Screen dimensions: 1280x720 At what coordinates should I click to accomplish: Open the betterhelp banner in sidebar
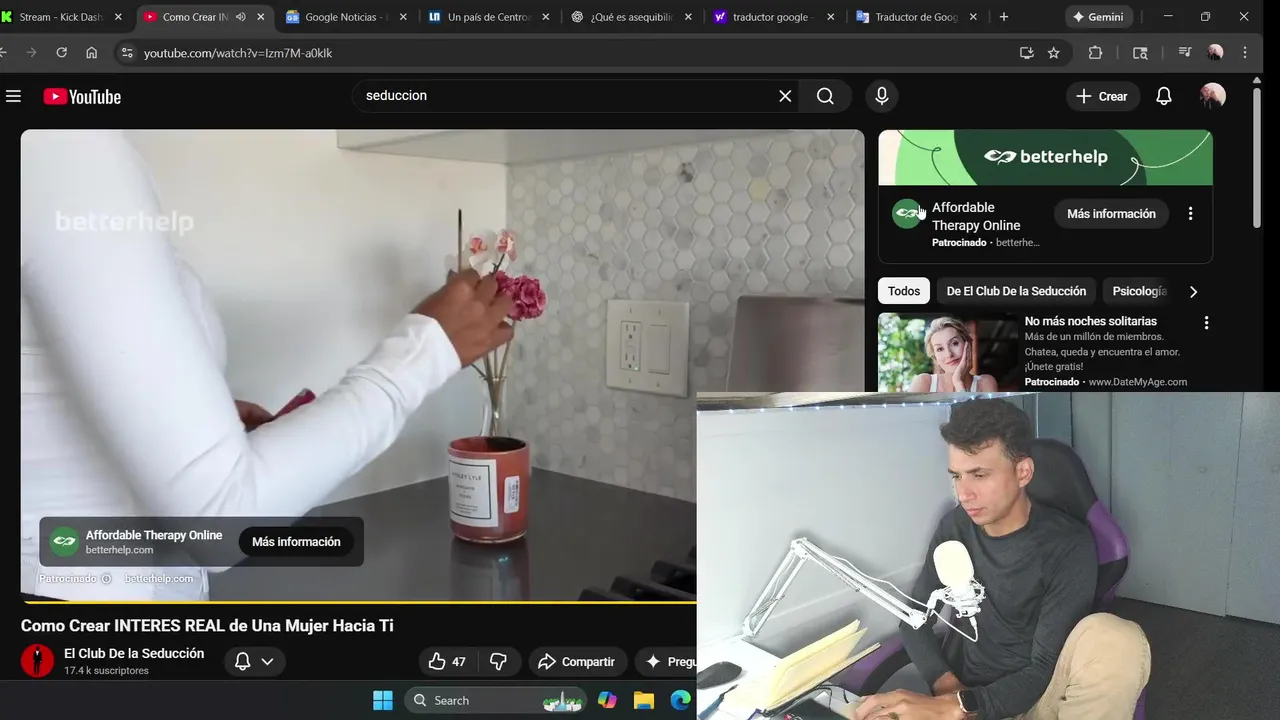1045,157
